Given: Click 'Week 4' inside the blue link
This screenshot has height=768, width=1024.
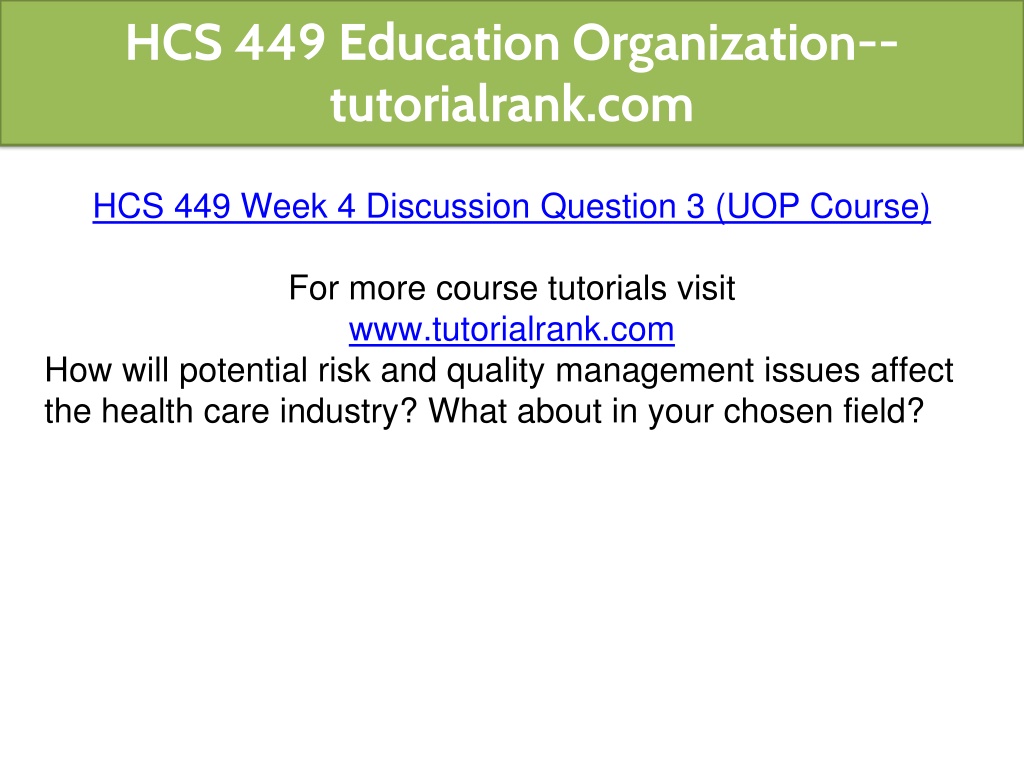Looking at the screenshot, I should click(298, 206).
